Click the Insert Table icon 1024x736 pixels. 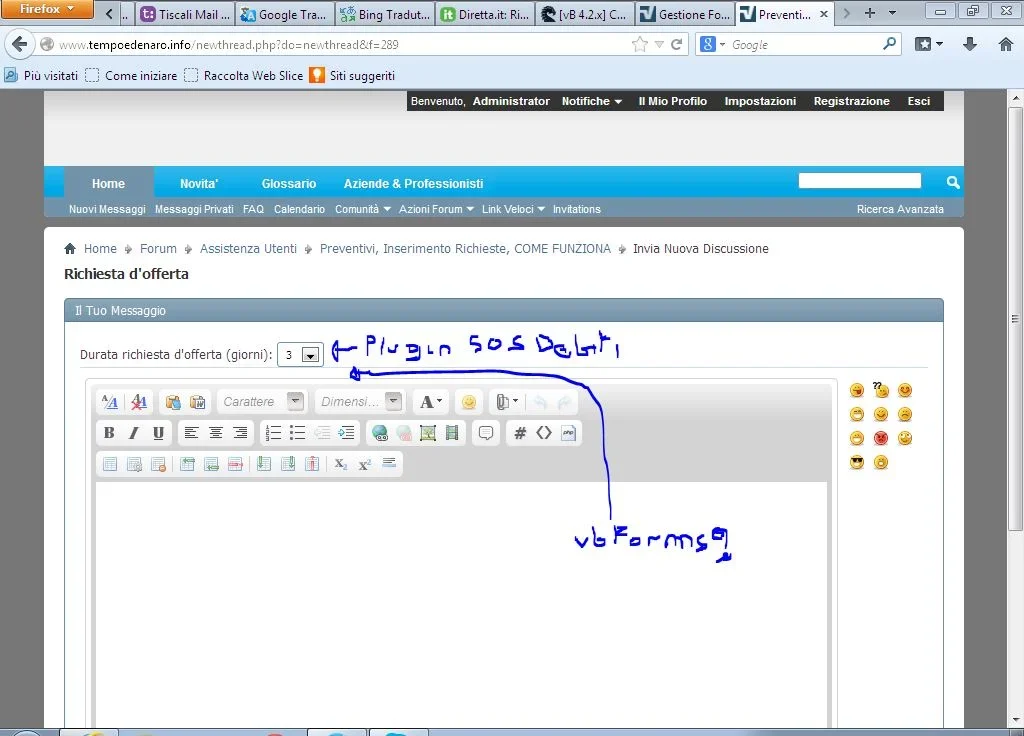coord(110,464)
